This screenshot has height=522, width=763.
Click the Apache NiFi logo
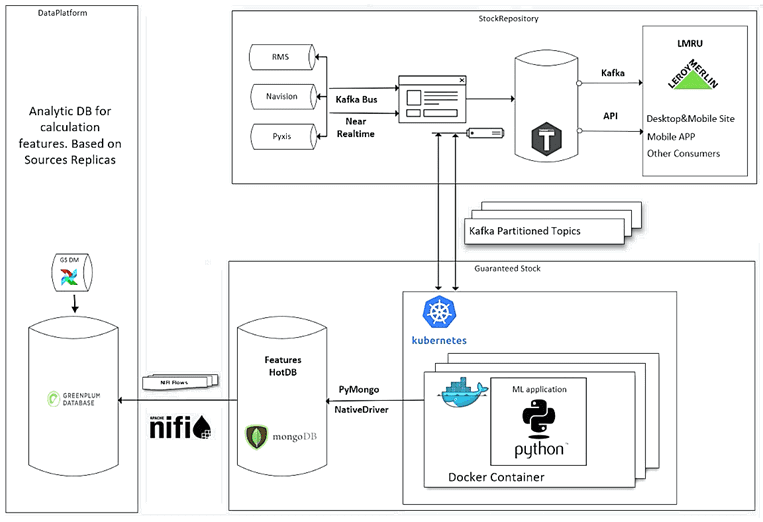pyautogui.click(x=180, y=427)
